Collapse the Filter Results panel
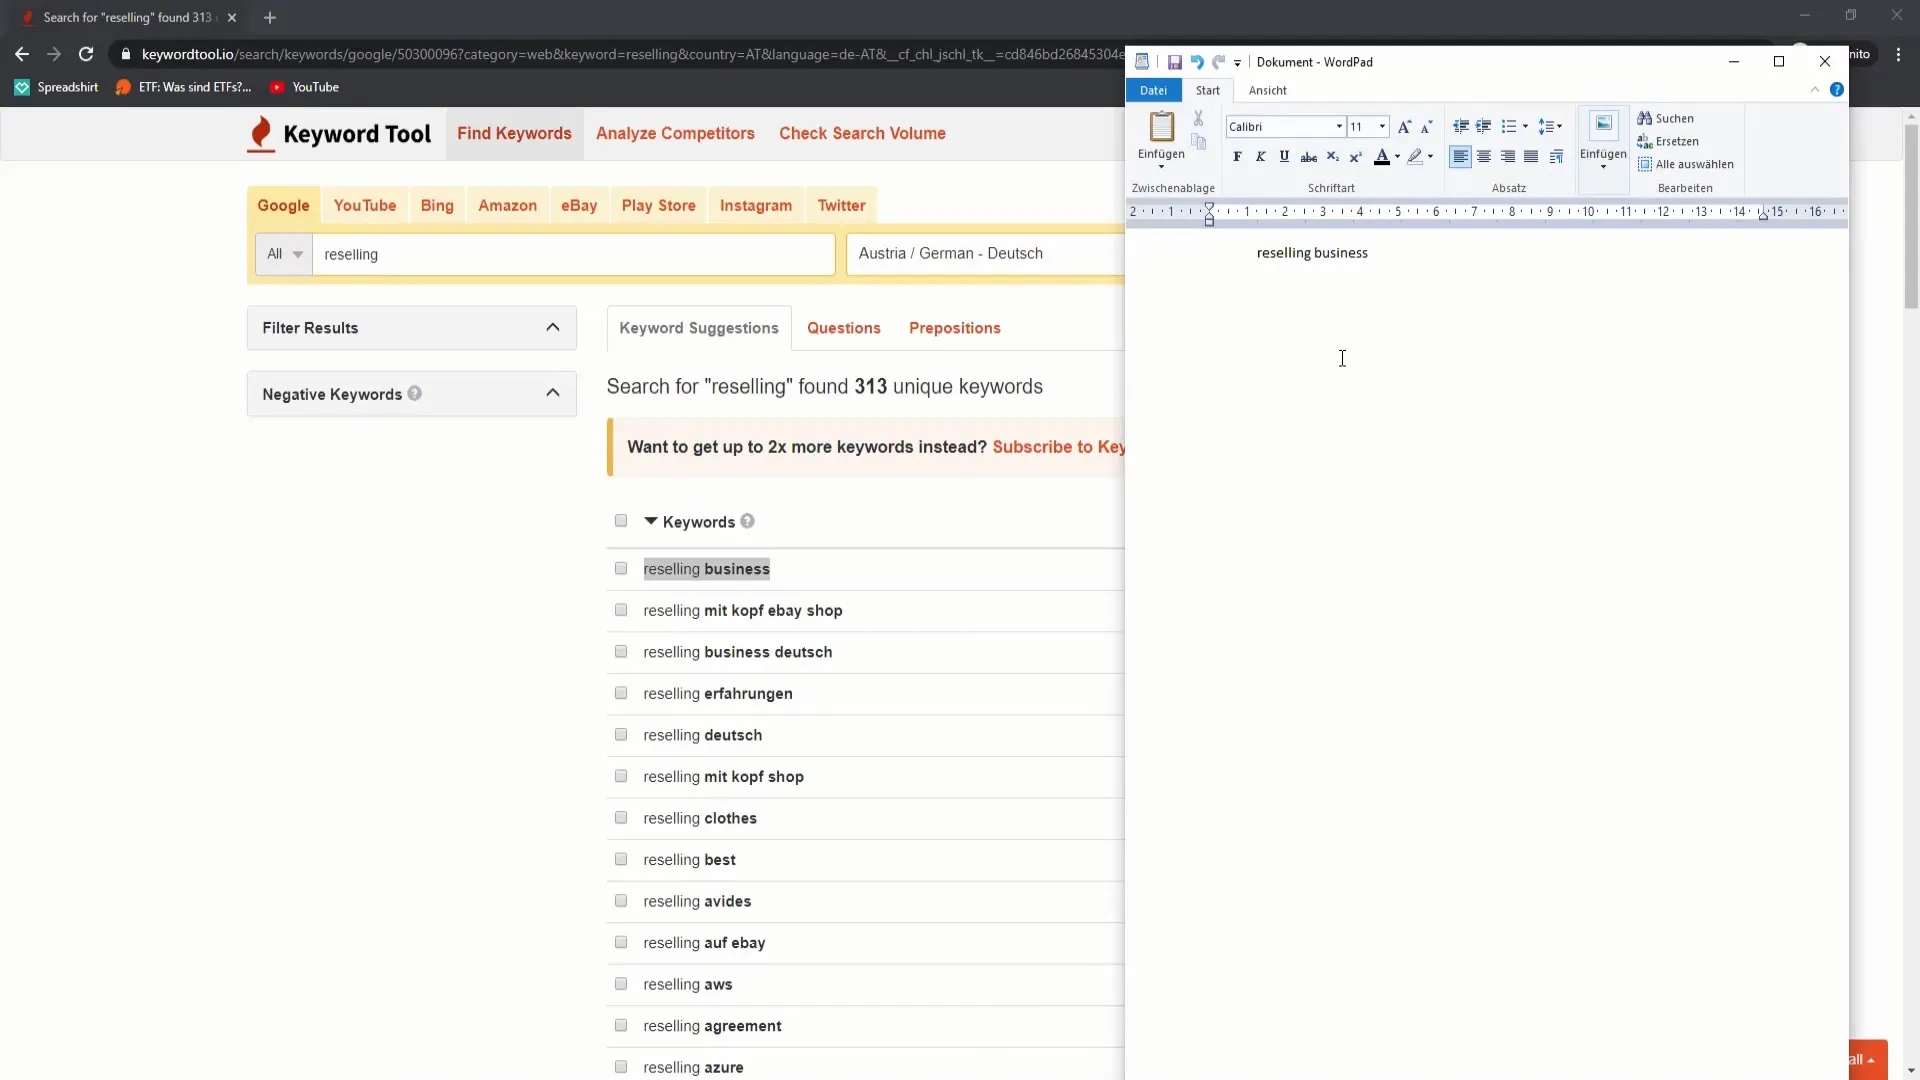The image size is (1920, 1080). pos(553,327)
